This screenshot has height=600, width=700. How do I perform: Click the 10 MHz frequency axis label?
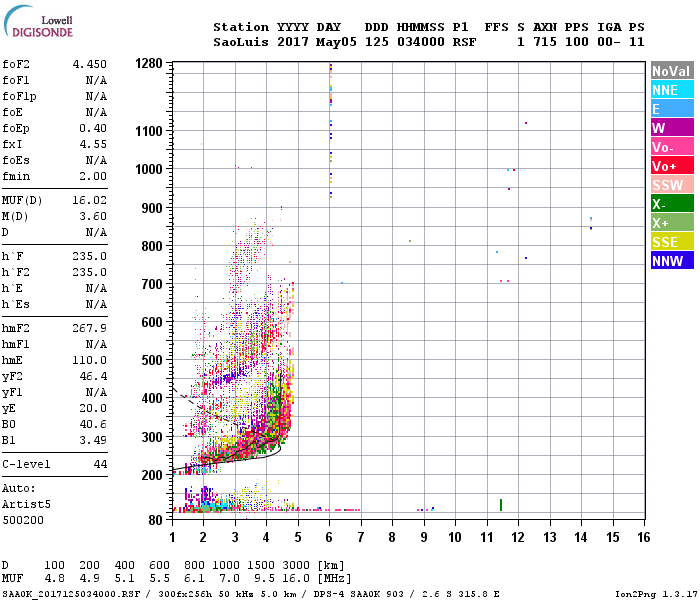click(455, 537)
